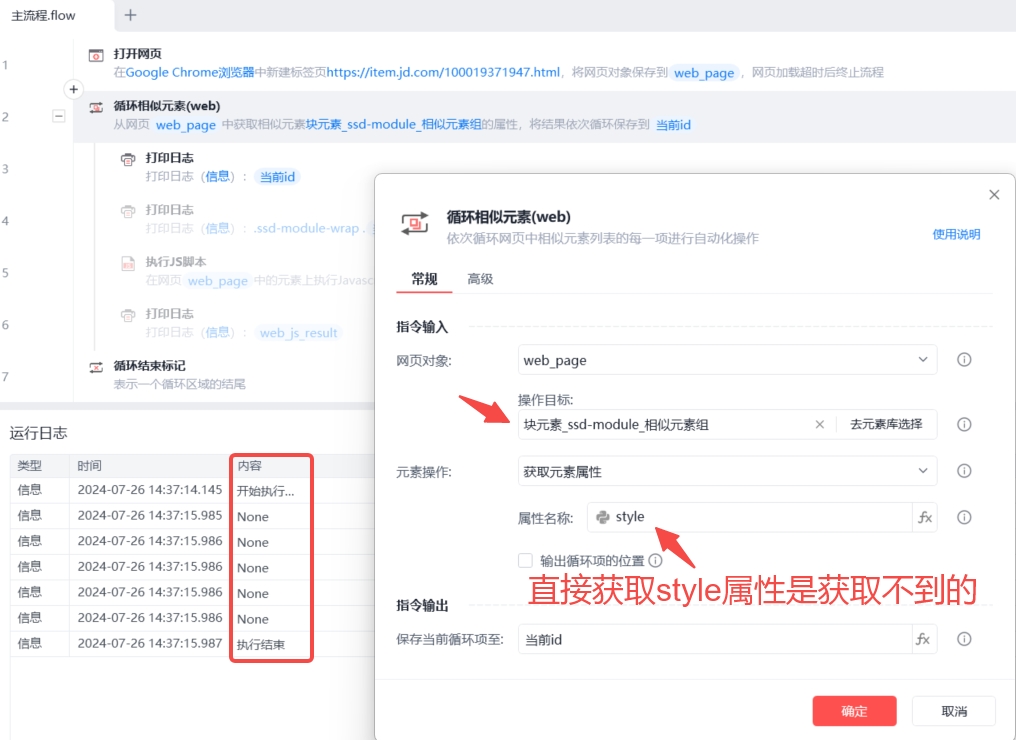The image size is (1016, 740).
Task: Click the 类型 column header in log
Action: (x=30, y=465)
